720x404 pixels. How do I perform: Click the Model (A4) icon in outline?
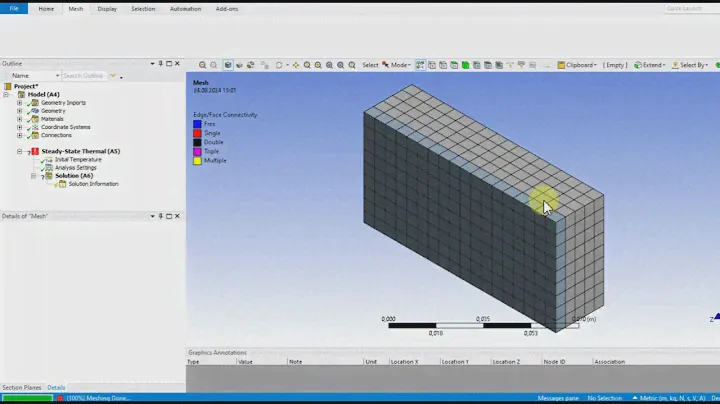click(21, 95)
